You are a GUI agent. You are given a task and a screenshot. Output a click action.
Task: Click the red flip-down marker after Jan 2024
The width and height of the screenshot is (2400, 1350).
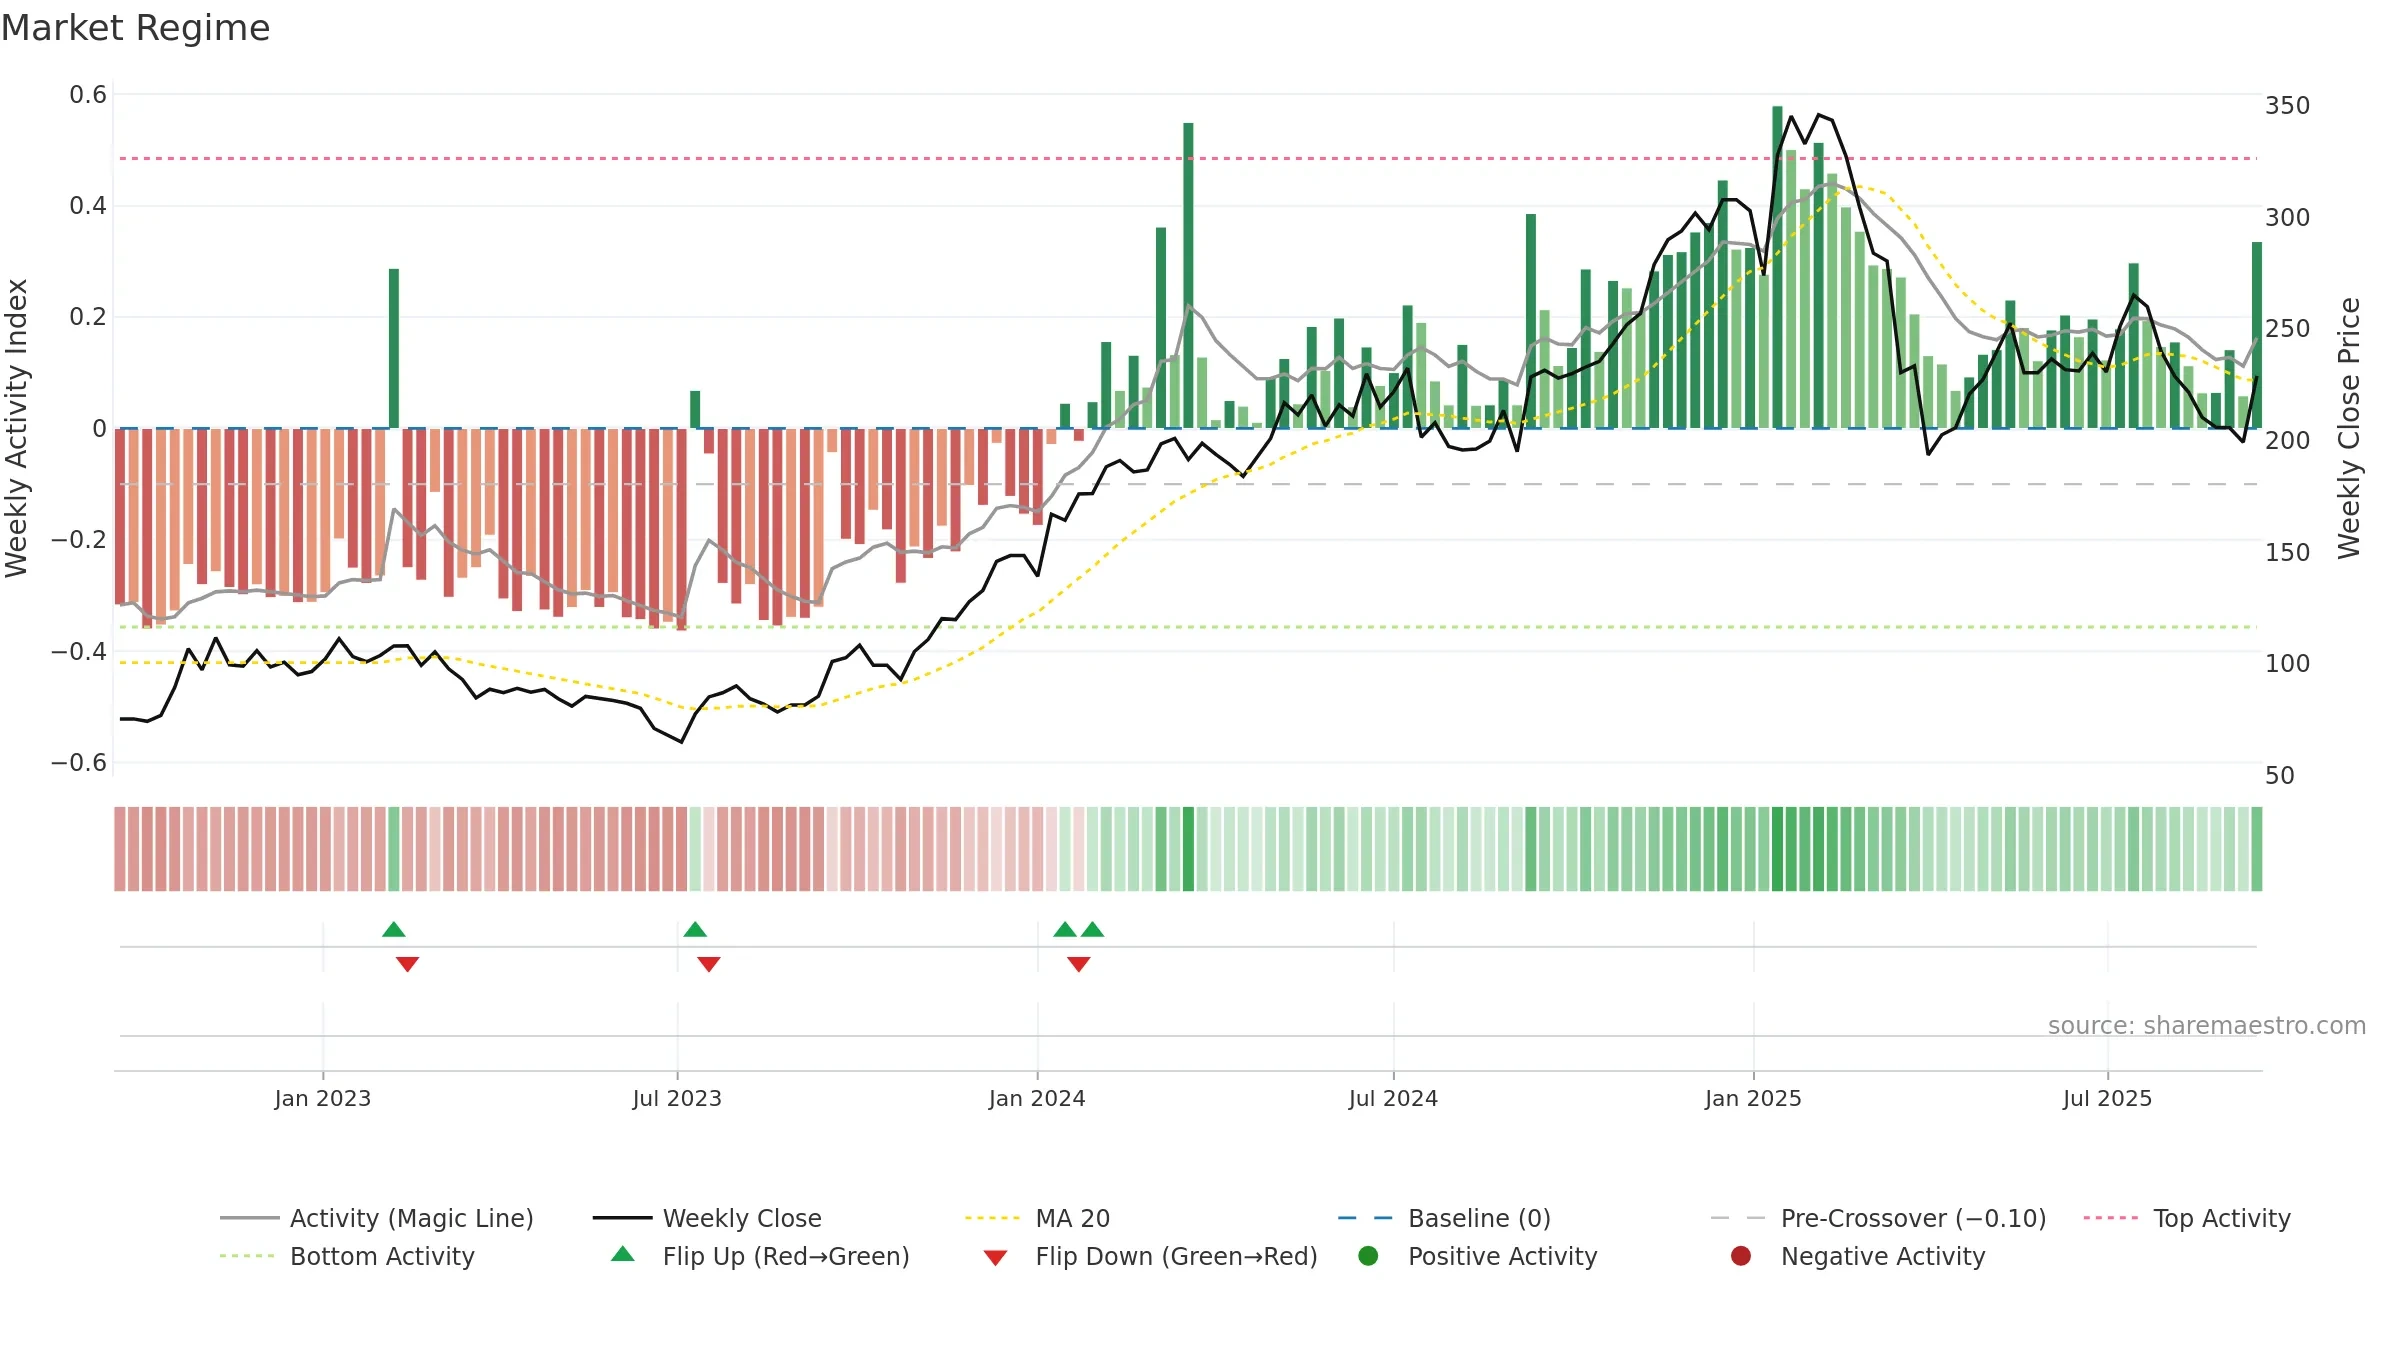point(1079,964)
